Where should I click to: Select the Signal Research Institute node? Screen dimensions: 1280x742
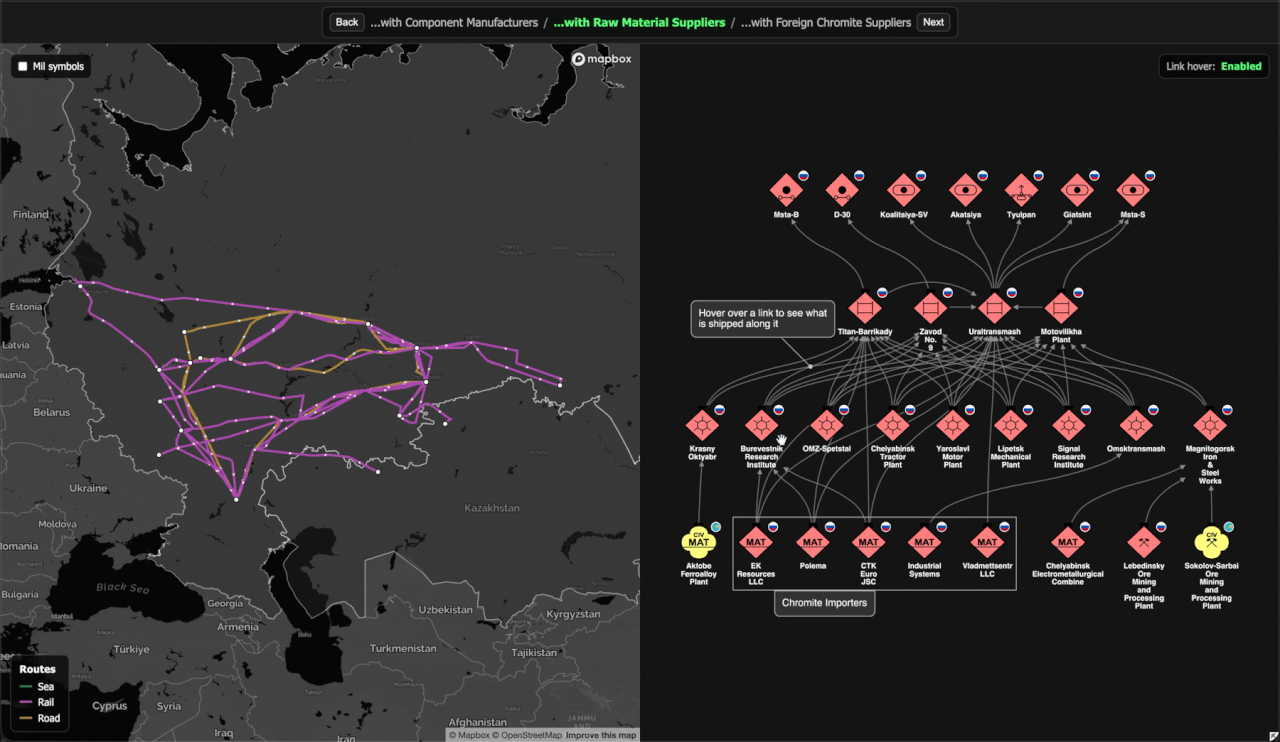[x=1068, y=425]
